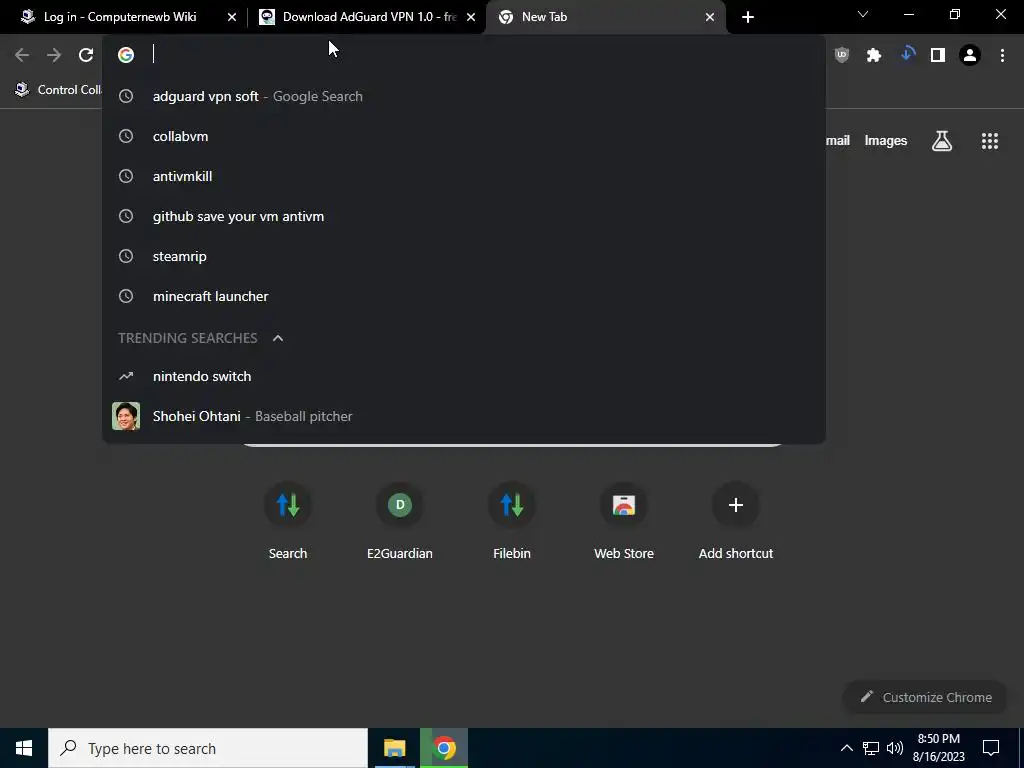
Task: Go forward with the forward arrow
Action: click(54, 55)
